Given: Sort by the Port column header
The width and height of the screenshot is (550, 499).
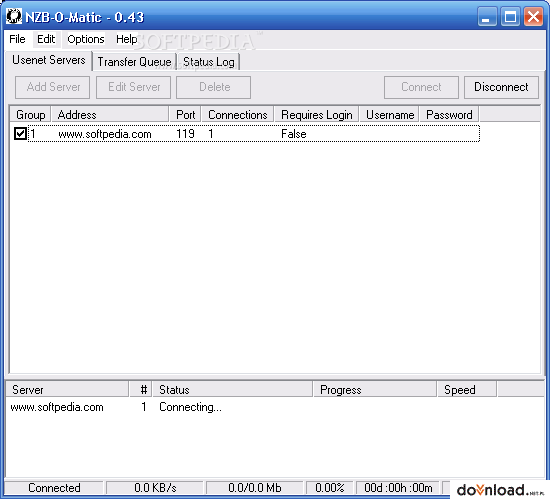Looking at the screenshot, I should pos(185,115).
